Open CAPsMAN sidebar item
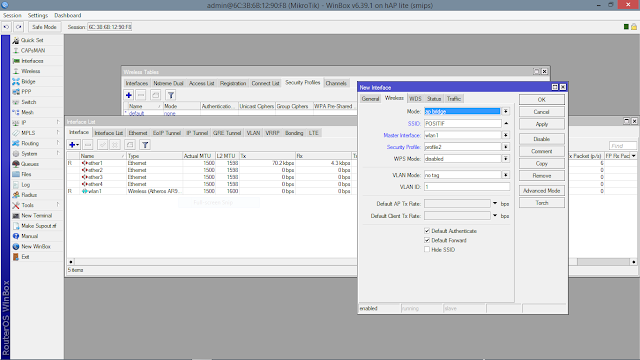The width and height of the screenshot is (640, 360). tap(33, 50)
